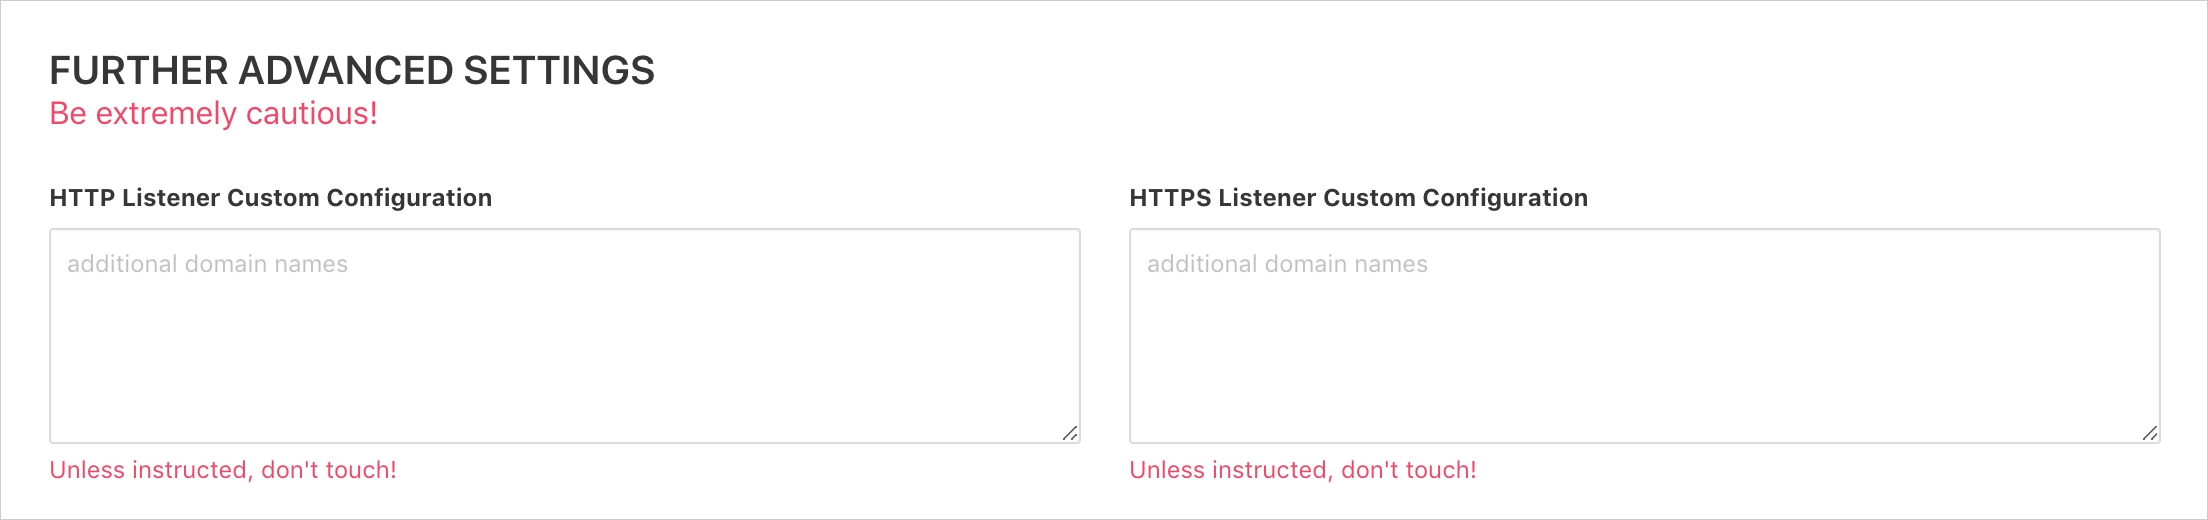
Task: Click 'additional domain names' placeholder in HTTPS box
Action: (x=1287, y=264)
